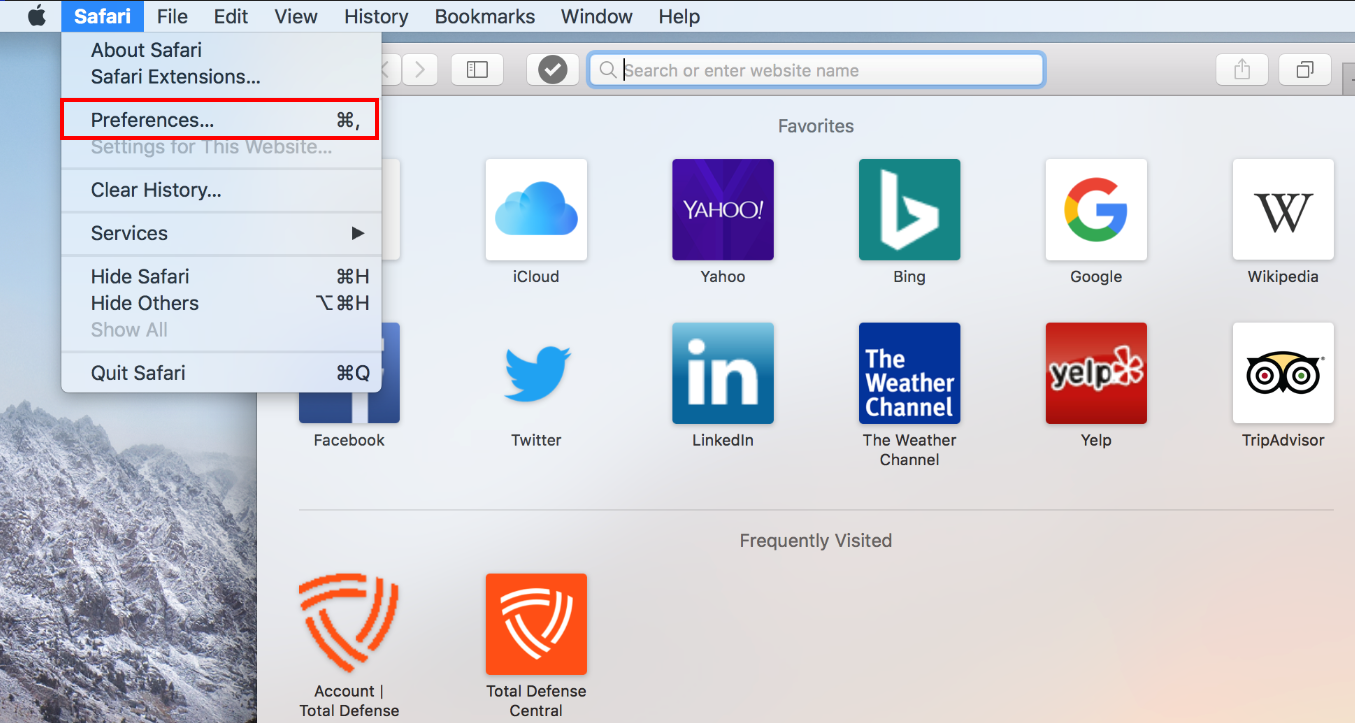The height and width of the screenshot is (723, 1355).
Task: Focus the search or website name field
Action: 816,70
